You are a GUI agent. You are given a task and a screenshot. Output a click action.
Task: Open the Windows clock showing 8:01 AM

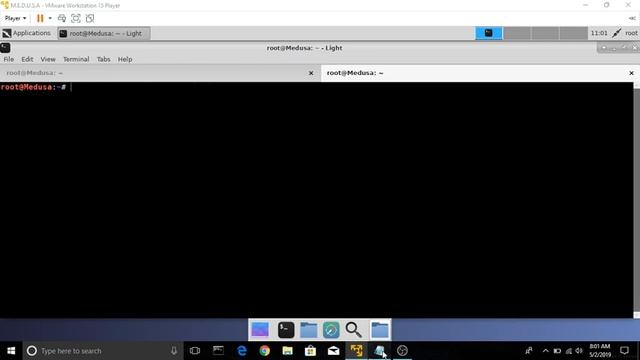600,351
